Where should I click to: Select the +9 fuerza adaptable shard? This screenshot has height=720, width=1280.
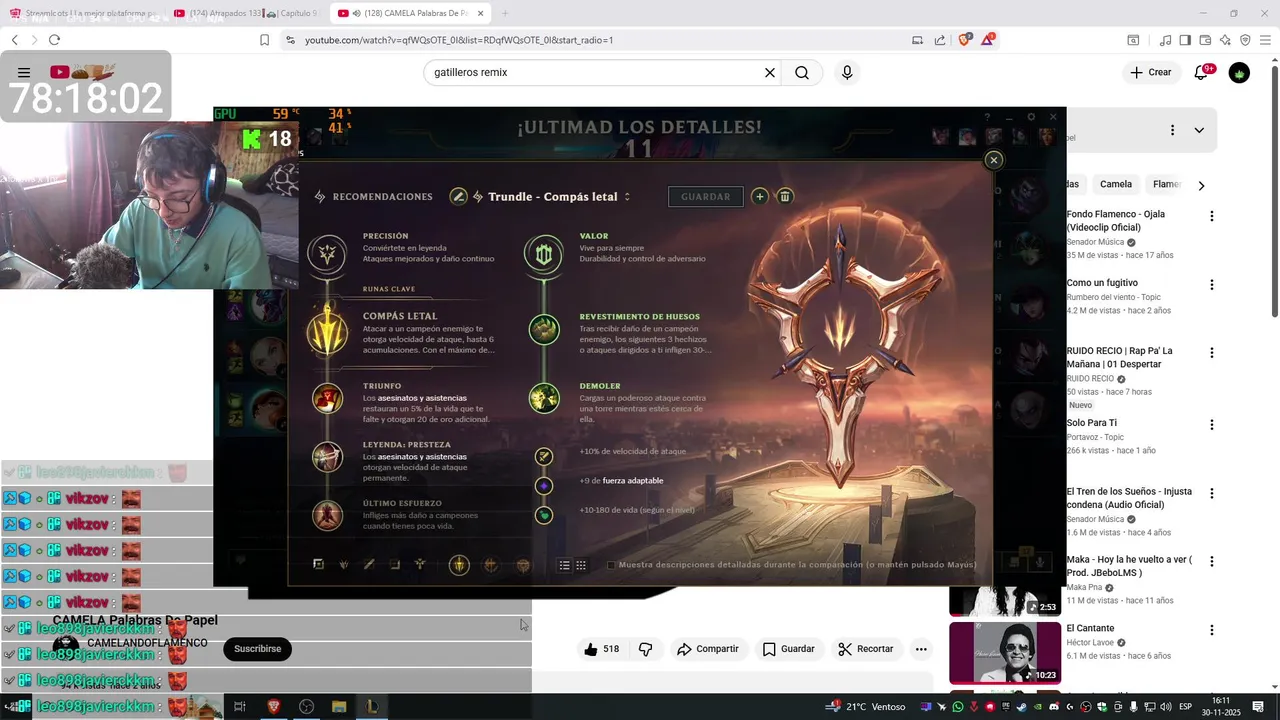(x=544, y=486)
